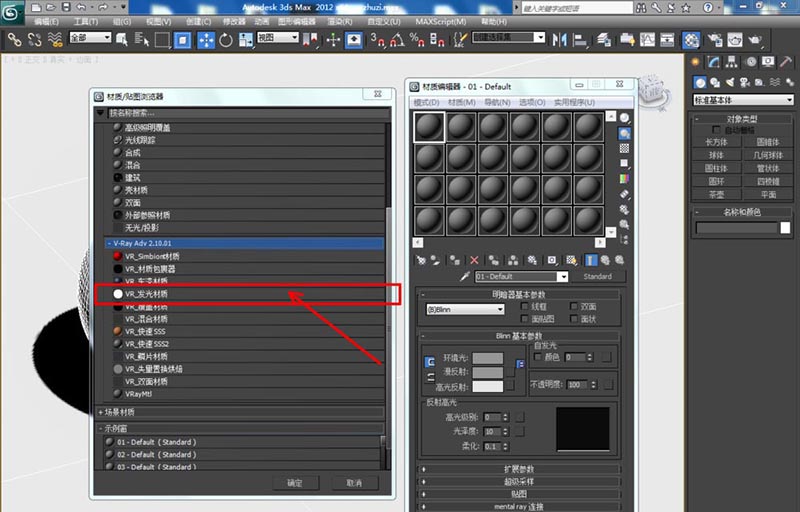Click the Unlink Selection icon

click(x=35, y=39)
